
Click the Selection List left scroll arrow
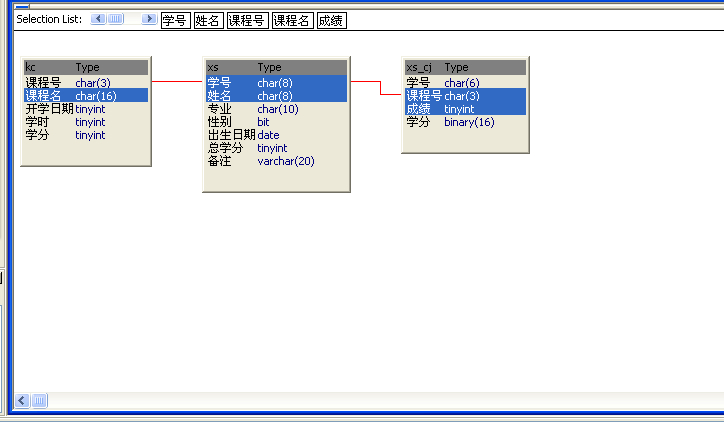click(98, 19)
